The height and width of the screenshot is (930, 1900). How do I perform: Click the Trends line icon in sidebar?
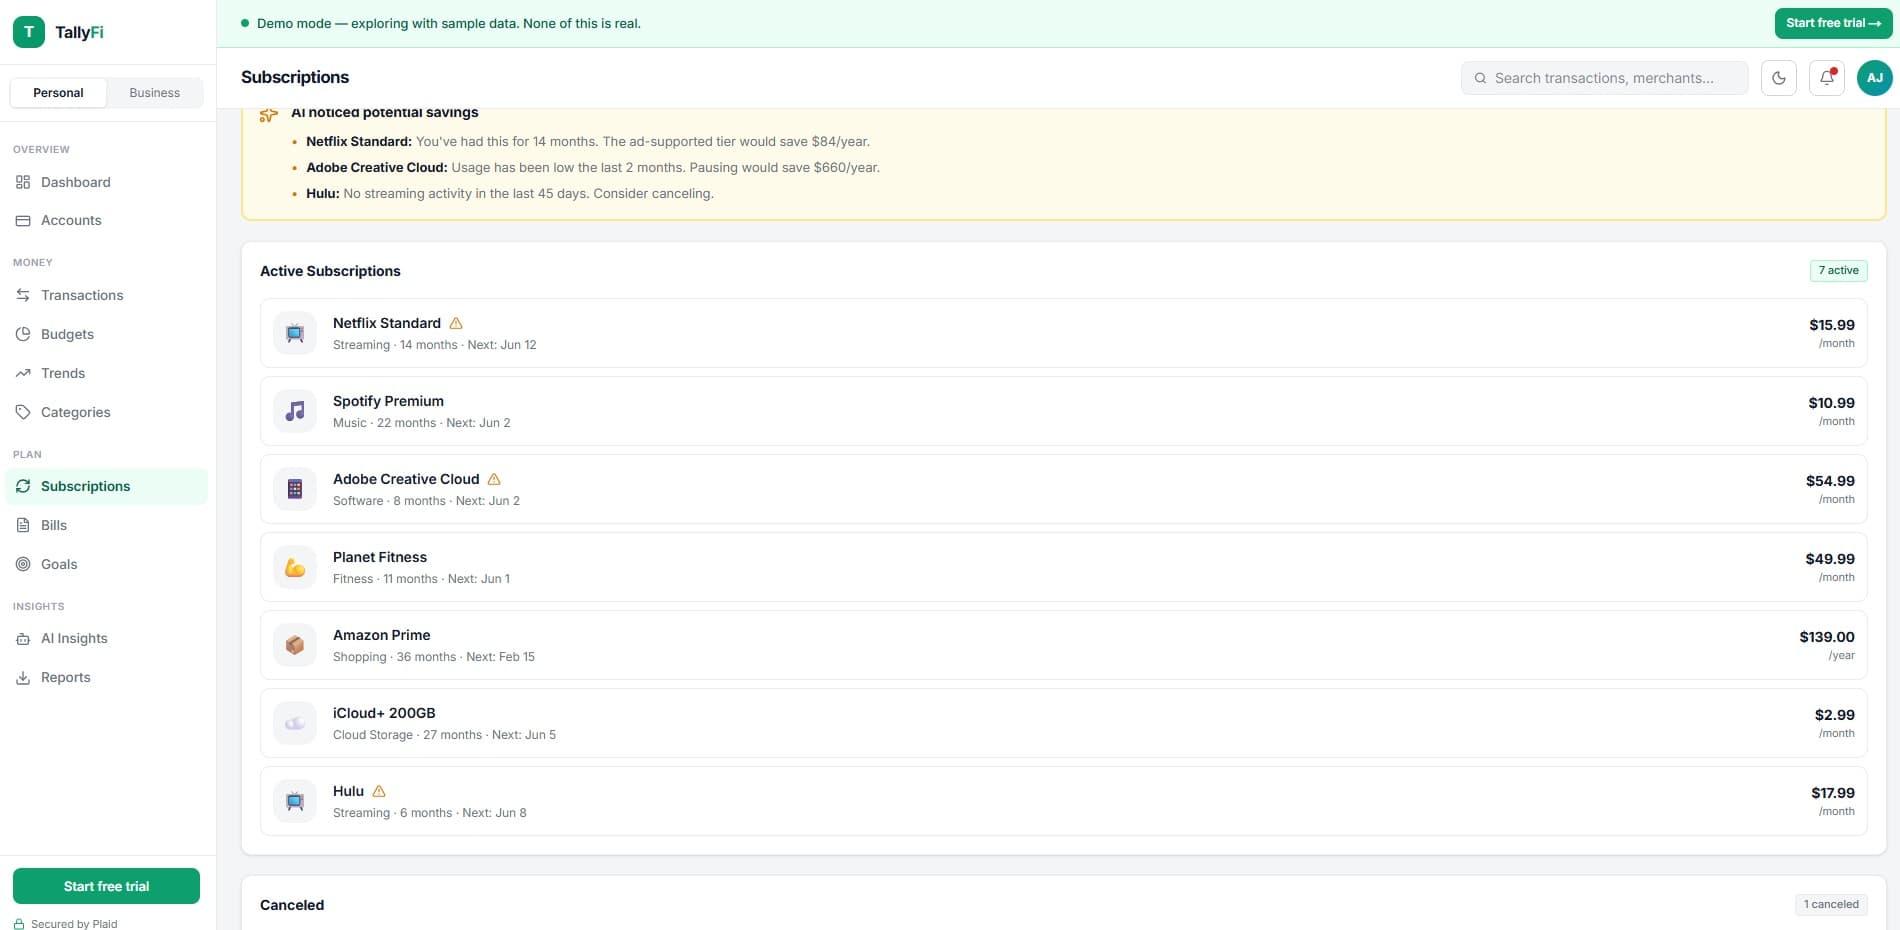point(23,373)
